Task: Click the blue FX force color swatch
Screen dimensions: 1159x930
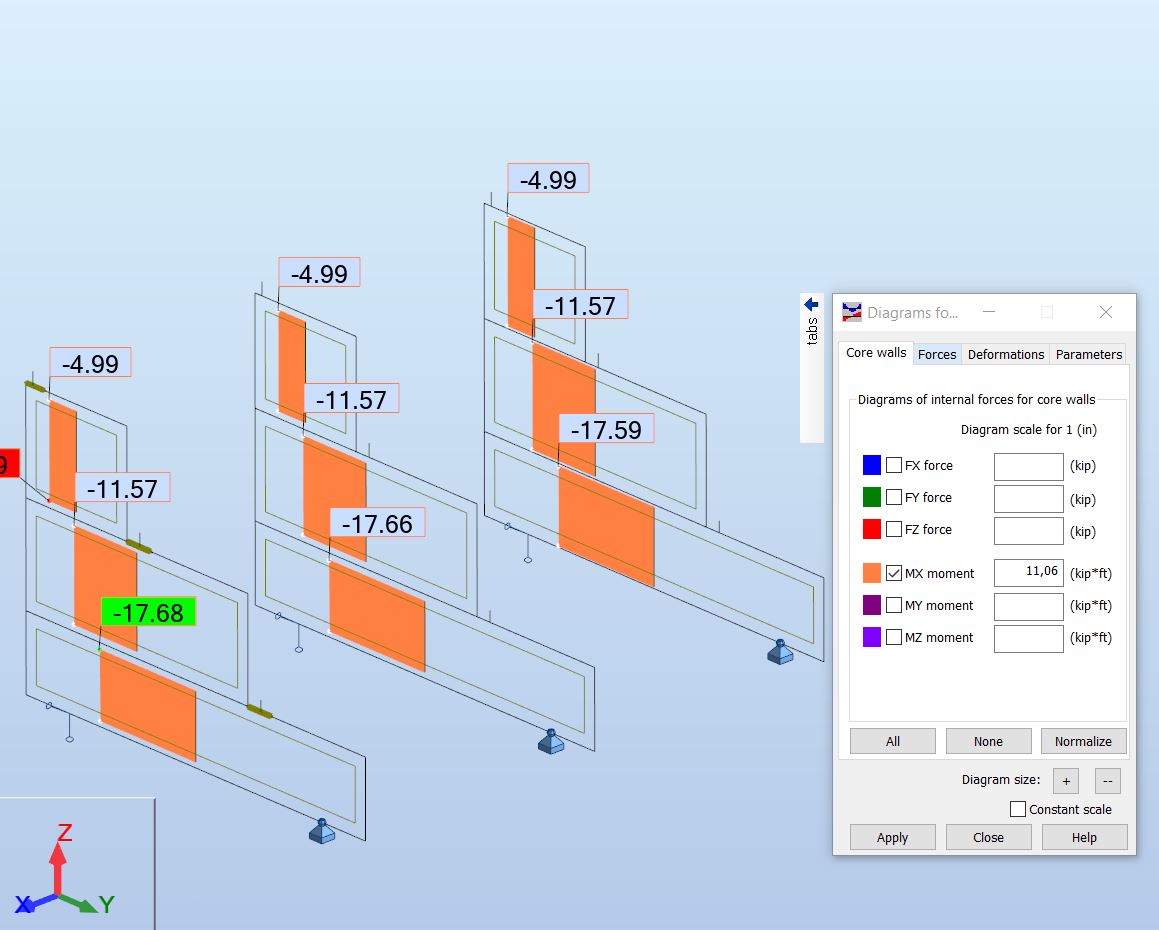Action: 871,465
